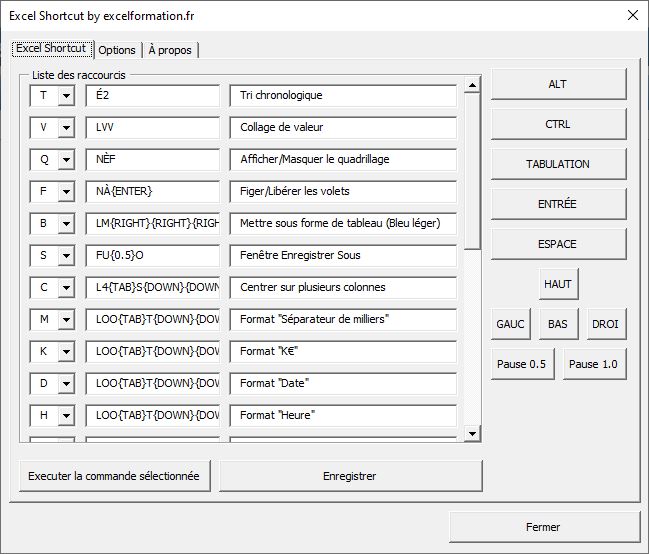Insert the TABULATION key
This screenshot has height=554, width=649.
tap(558, 164)
